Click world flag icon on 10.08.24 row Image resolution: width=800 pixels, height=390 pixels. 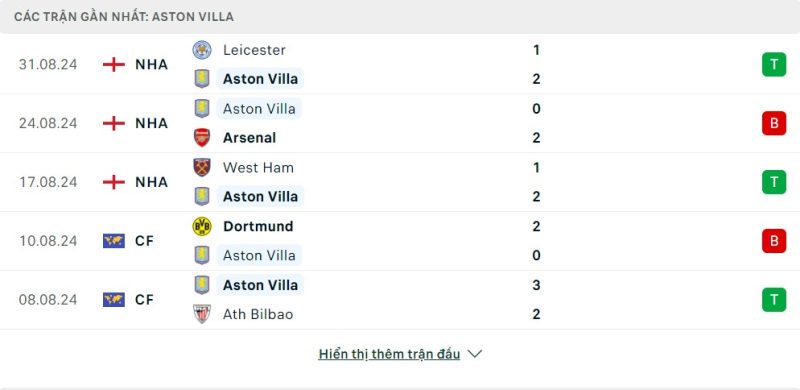114,241
